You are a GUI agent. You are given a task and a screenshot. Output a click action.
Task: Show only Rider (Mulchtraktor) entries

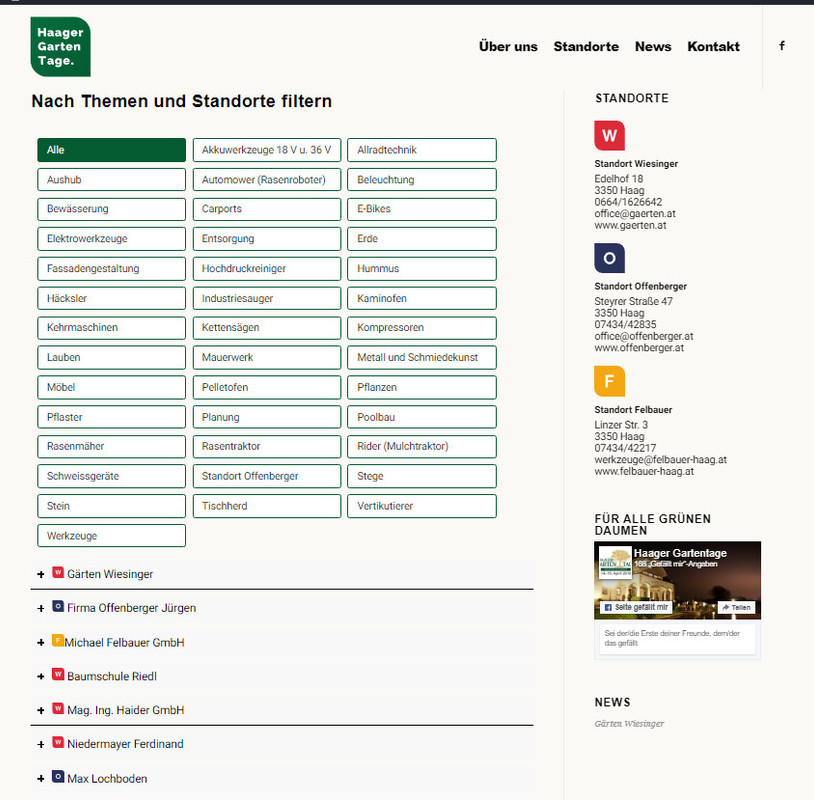click(x=422, y=446)
